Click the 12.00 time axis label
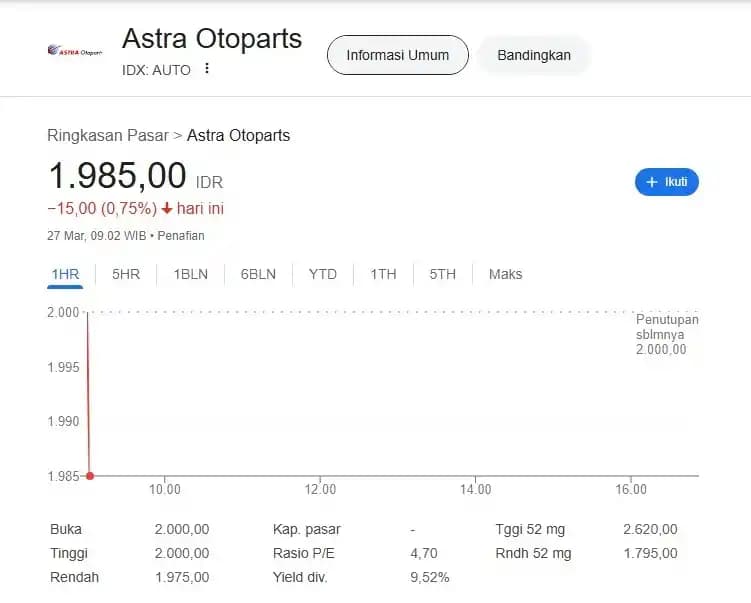751x603 pixels. pyautogui.click(x=320, y=489)
